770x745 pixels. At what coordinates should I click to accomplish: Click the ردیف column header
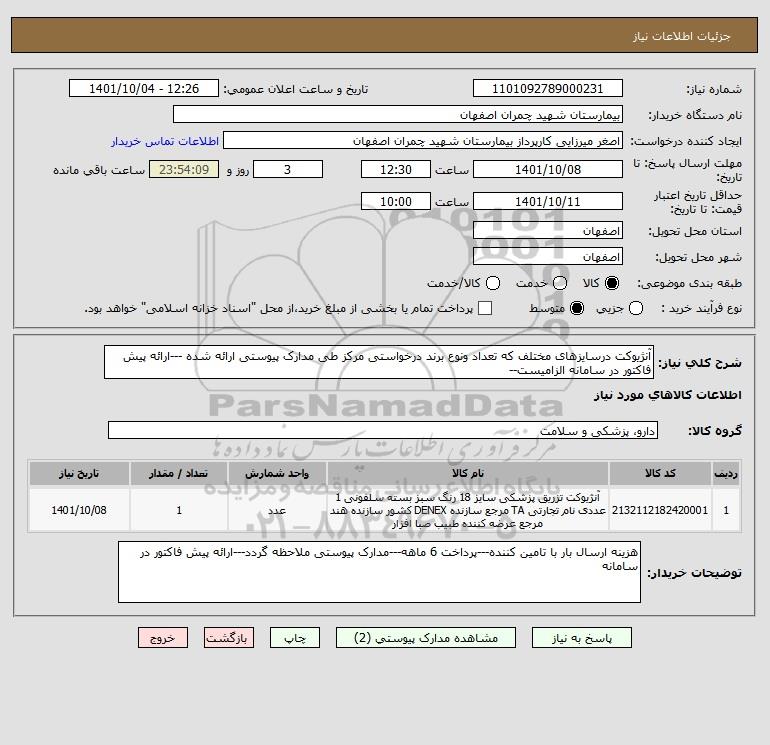click(726, 473)
